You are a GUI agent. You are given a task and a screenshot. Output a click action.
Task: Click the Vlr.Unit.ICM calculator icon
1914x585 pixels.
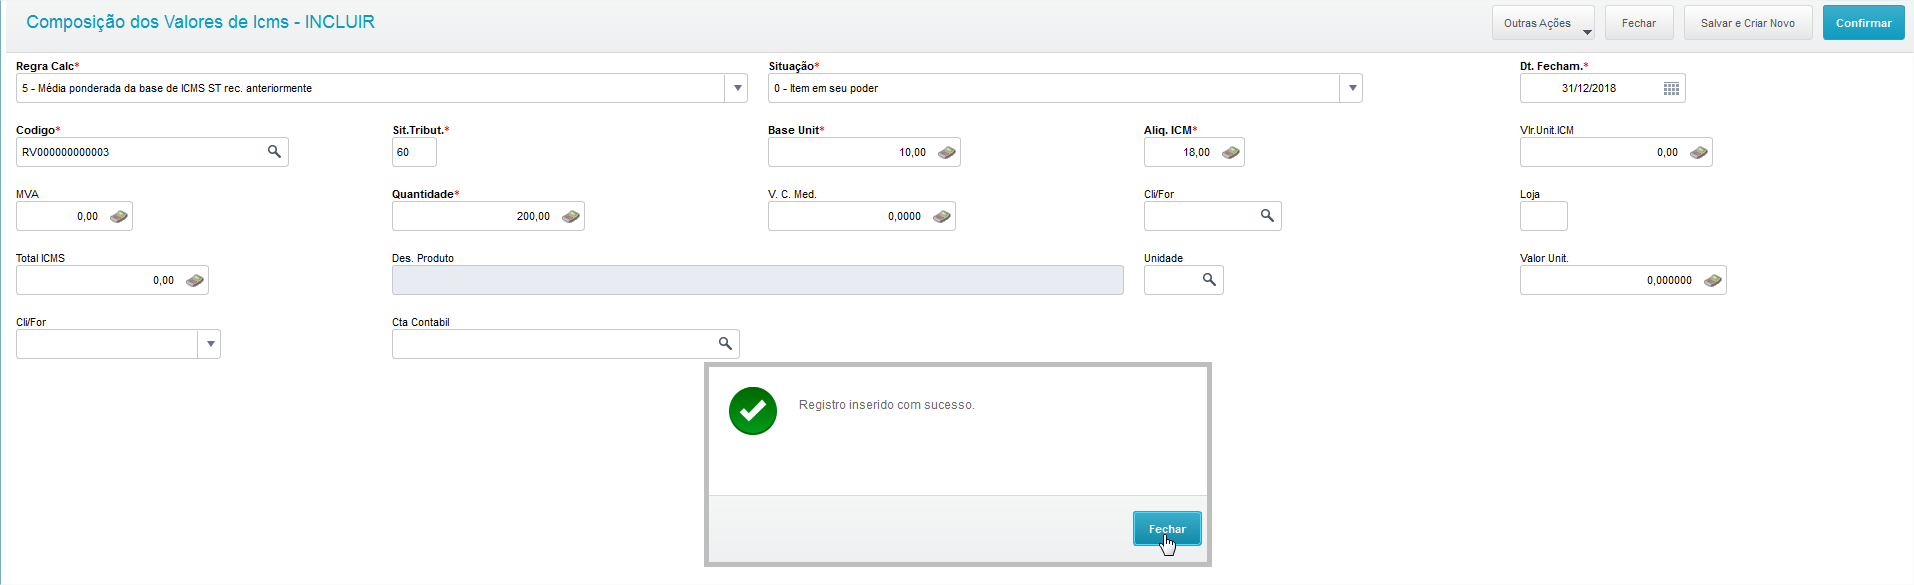pyautogui.click(x=1698, y=153)
